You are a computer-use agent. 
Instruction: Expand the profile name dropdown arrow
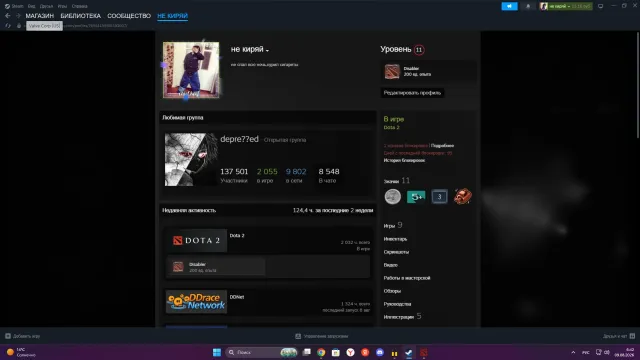267,51
